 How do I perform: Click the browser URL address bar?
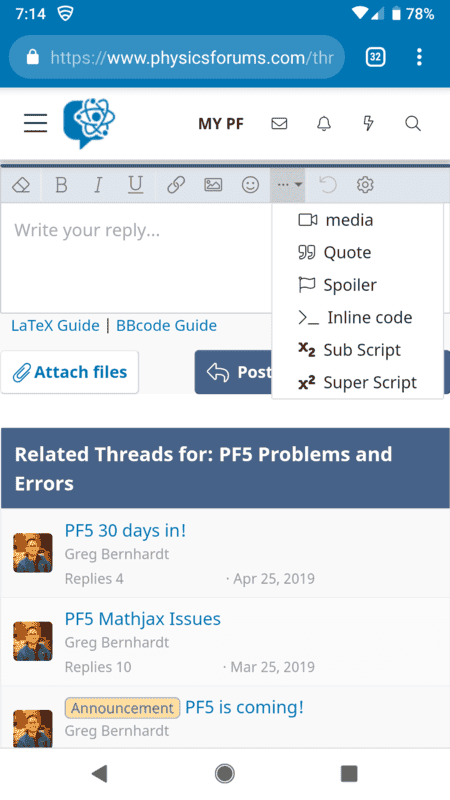(177, 57)
